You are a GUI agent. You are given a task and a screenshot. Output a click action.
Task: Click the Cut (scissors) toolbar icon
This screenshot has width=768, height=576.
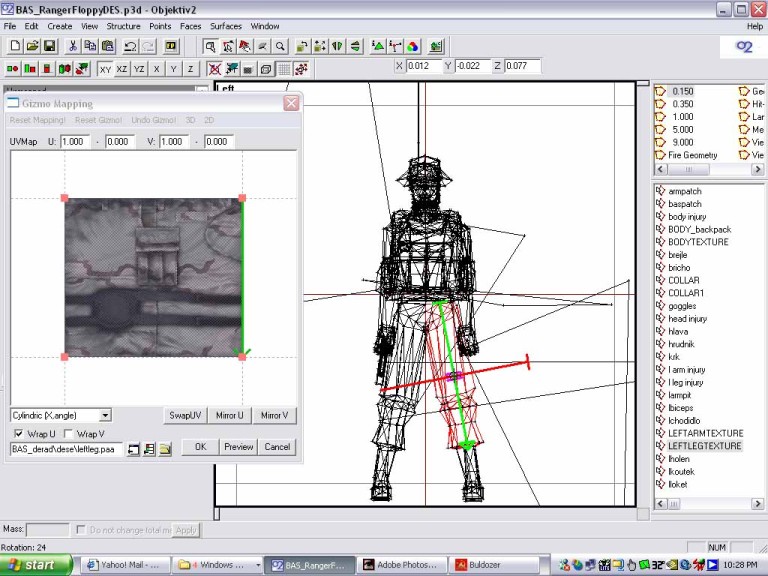point(73,46)
